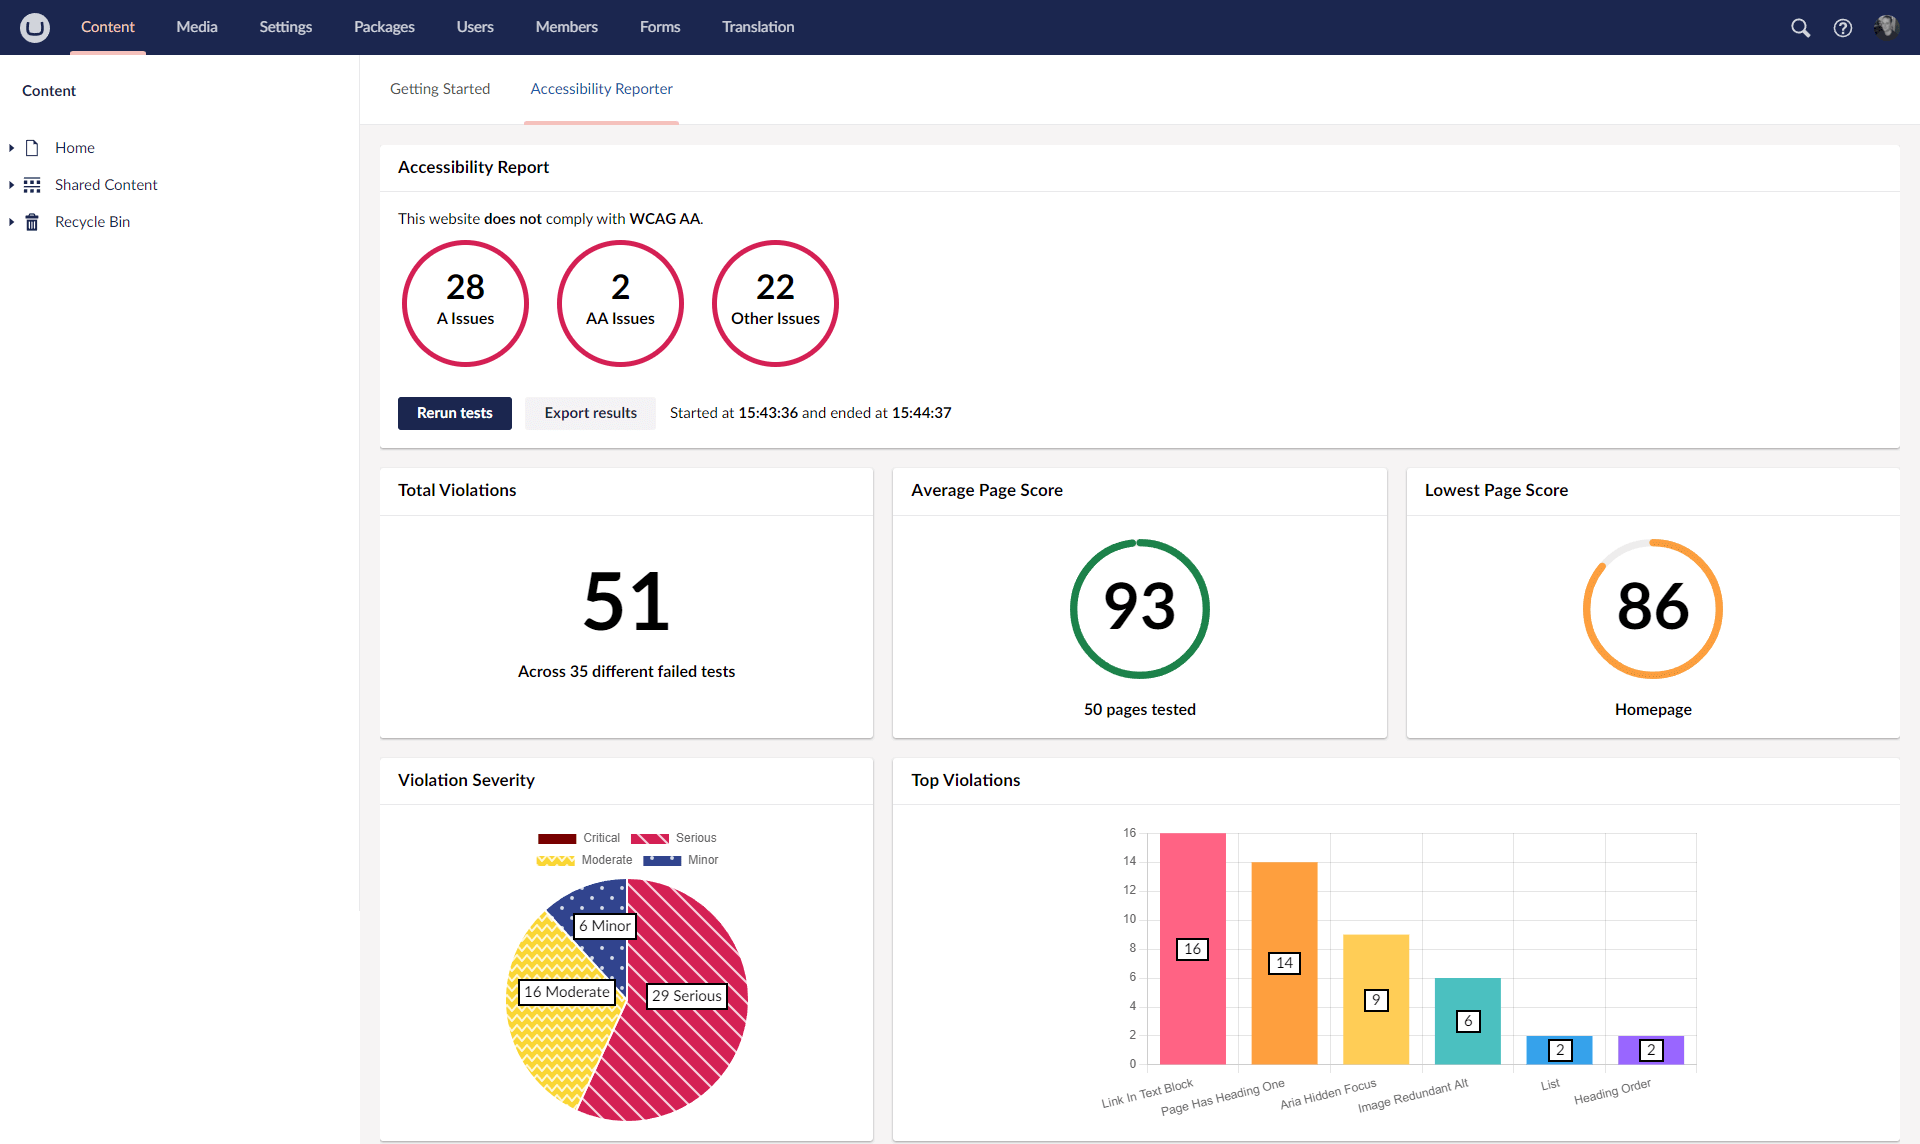
Task: Click the Rerun tests button
Action: click(454, 413)
